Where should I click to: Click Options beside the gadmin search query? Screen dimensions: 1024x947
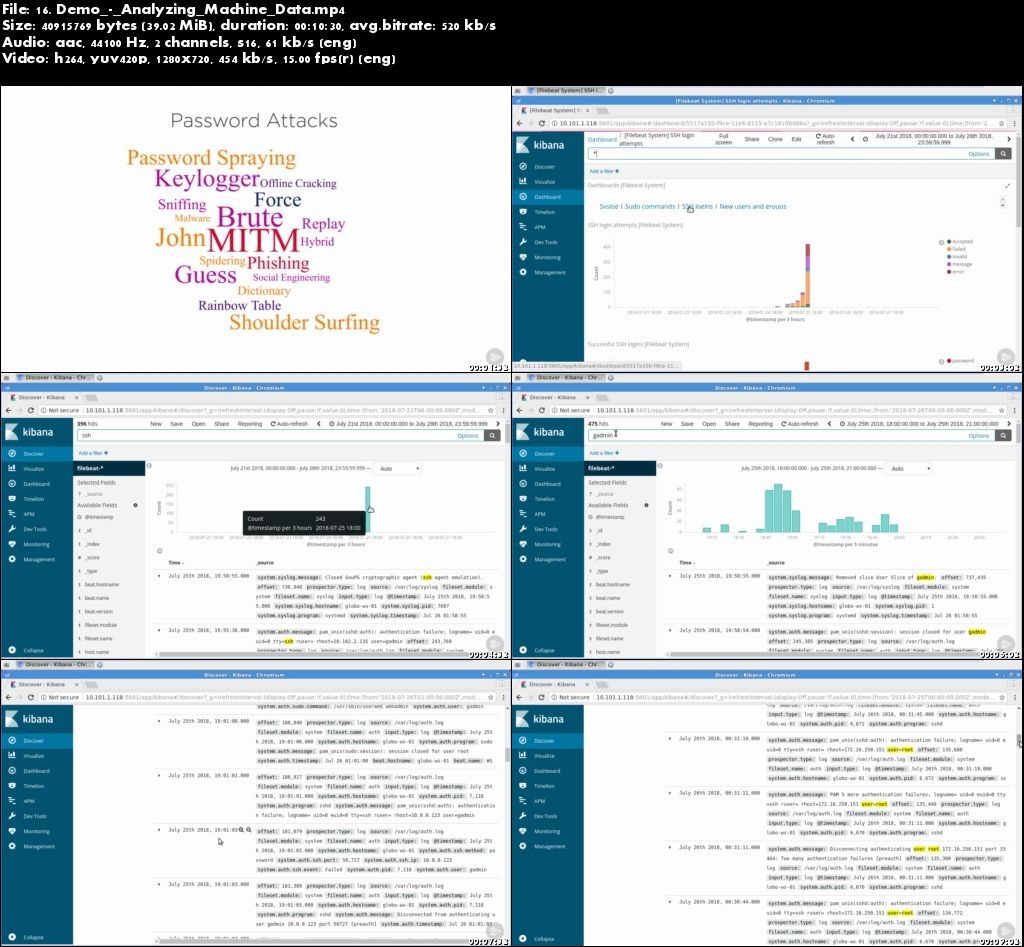click(978, 436)
